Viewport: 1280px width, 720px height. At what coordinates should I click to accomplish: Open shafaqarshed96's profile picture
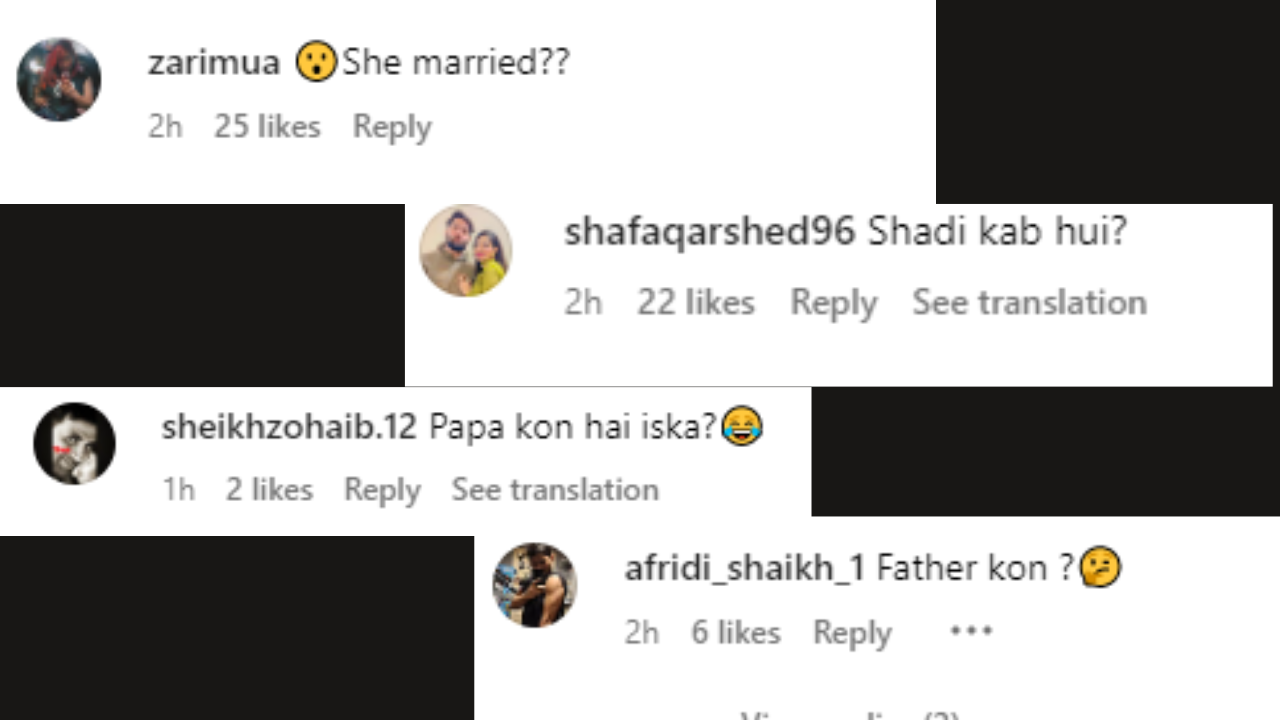(x=466, y=251)
